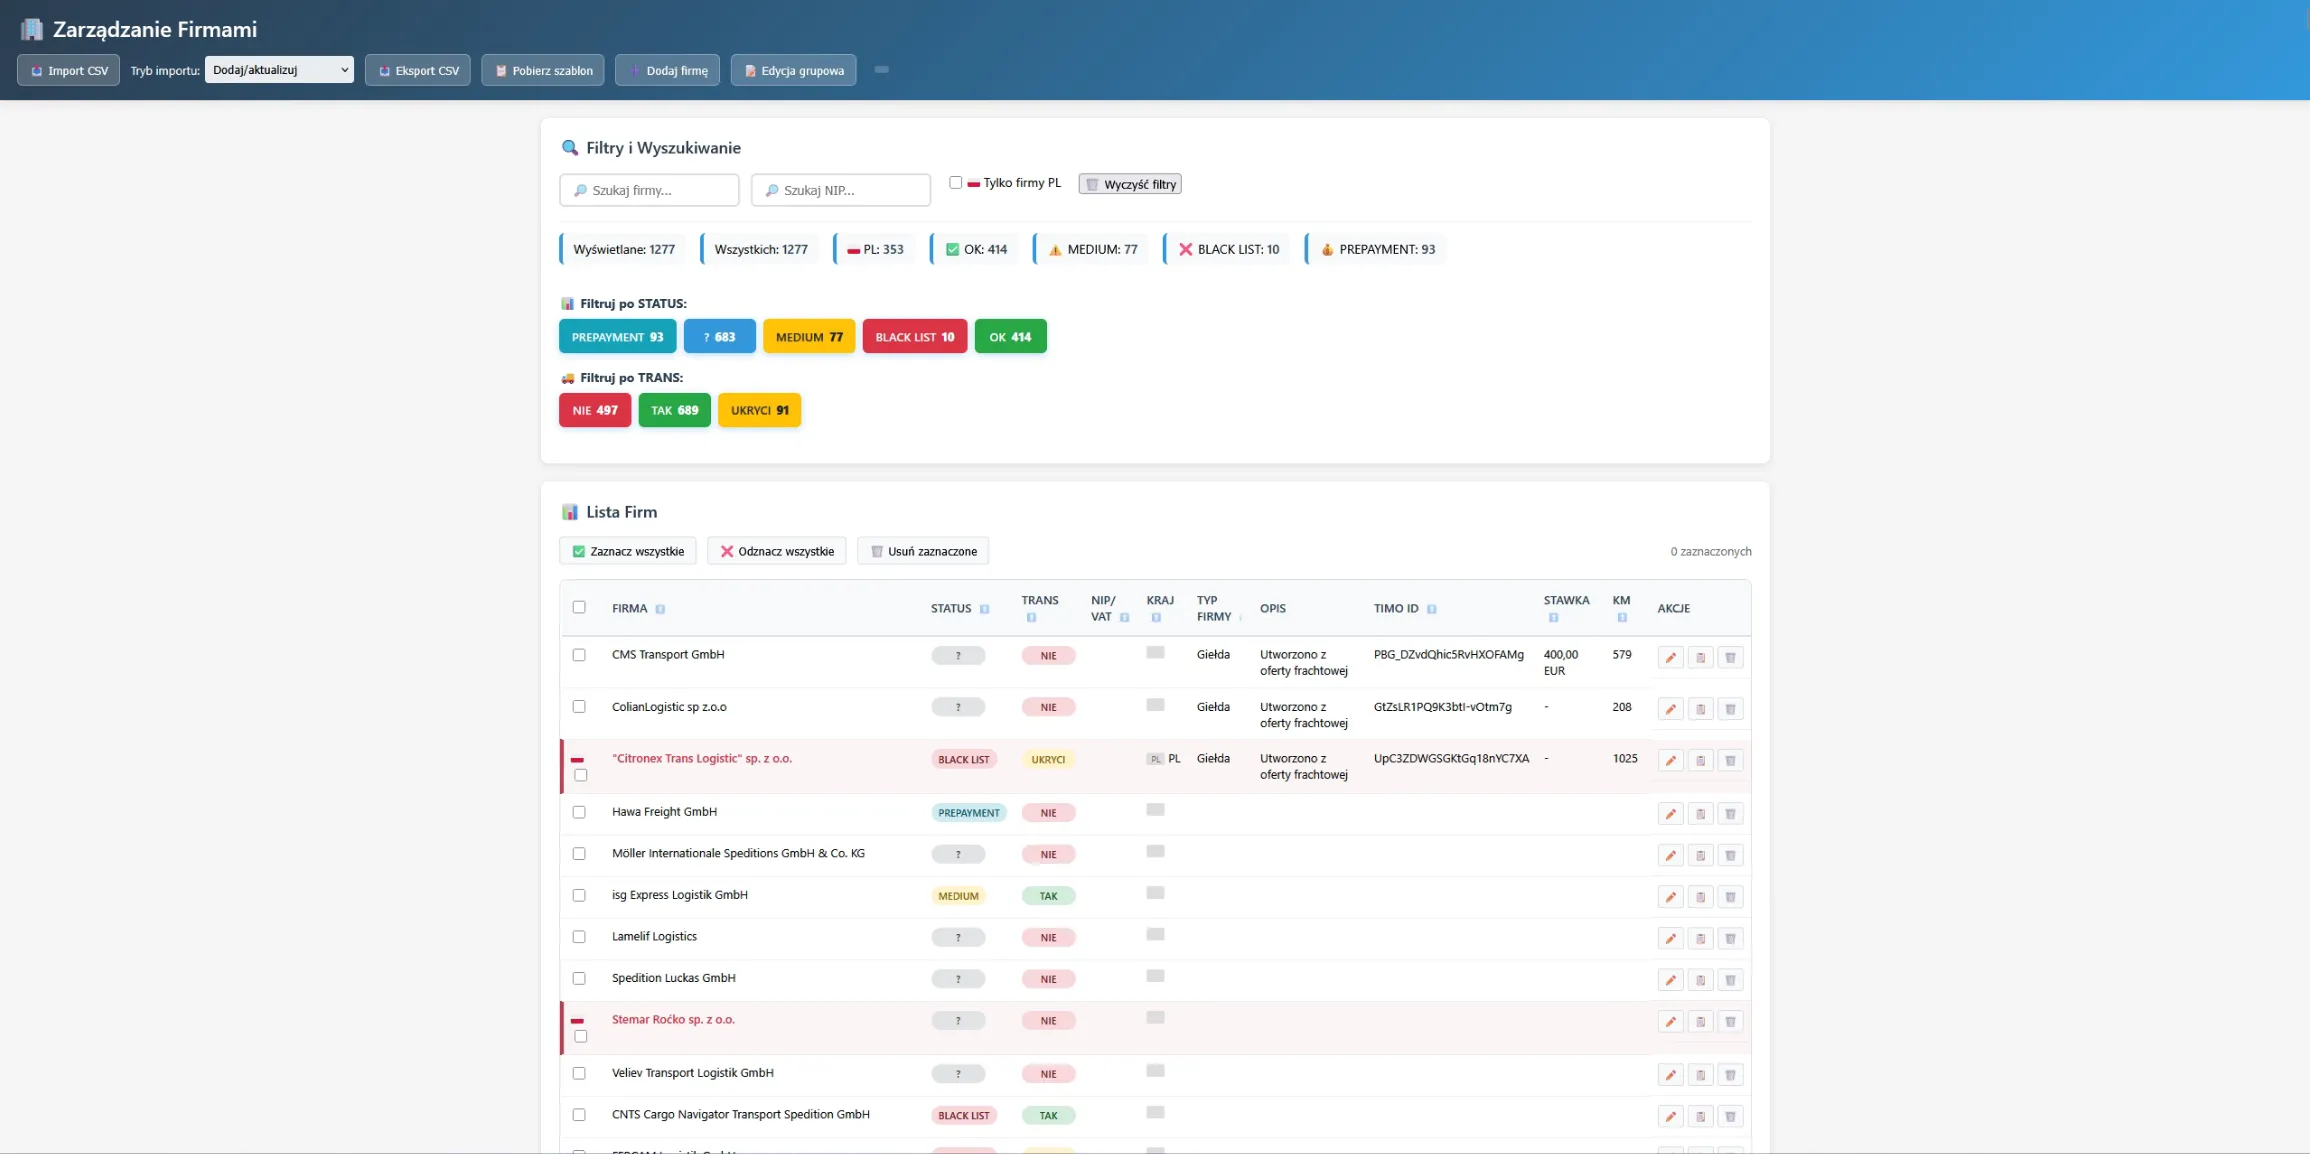Click Pobierz szablon in the header bar

pyautogui.click(x=542, y=70)
